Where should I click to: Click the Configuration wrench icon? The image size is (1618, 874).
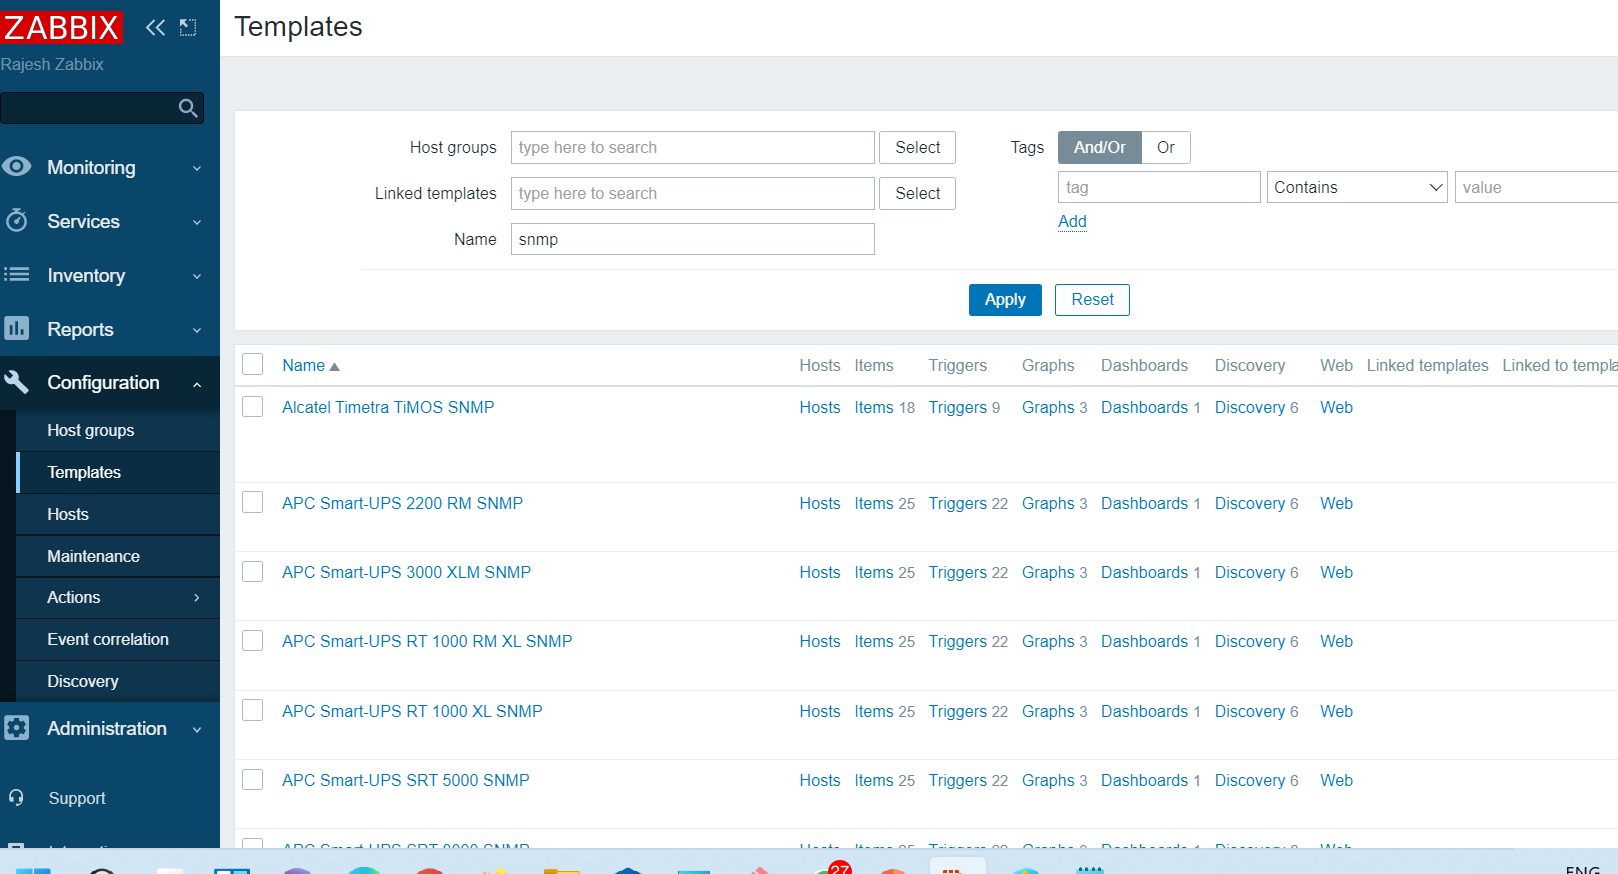16,382
